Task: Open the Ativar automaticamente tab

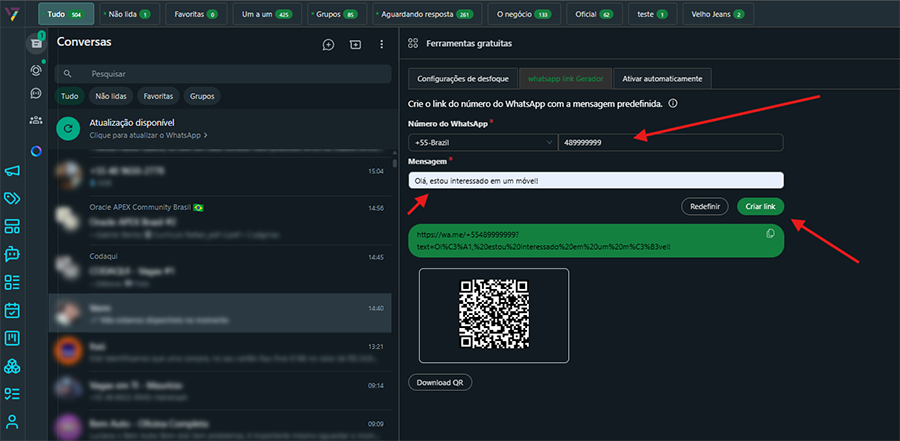Action: pos(662,78)
